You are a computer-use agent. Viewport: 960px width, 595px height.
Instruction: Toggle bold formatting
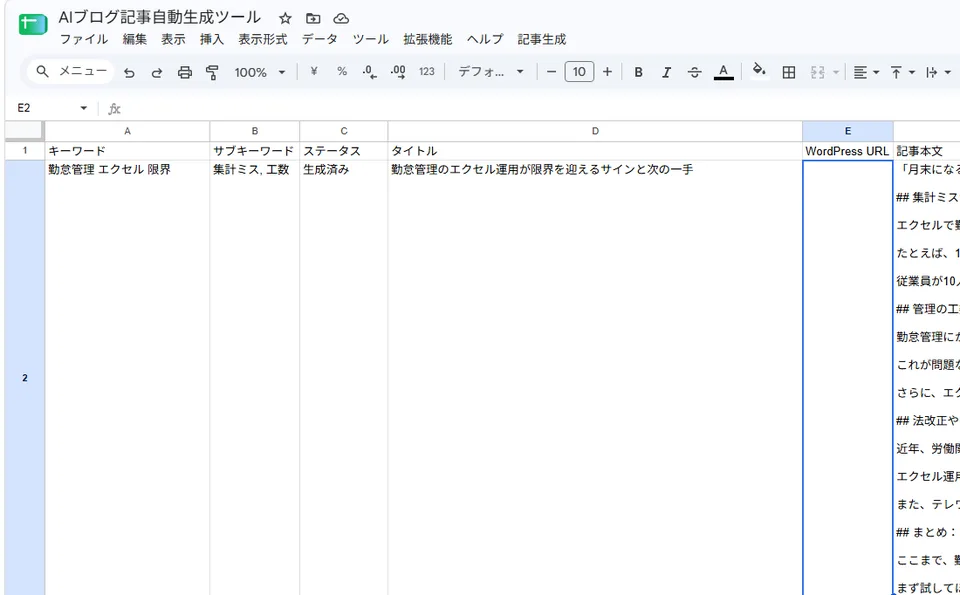(x=638, y=72)
